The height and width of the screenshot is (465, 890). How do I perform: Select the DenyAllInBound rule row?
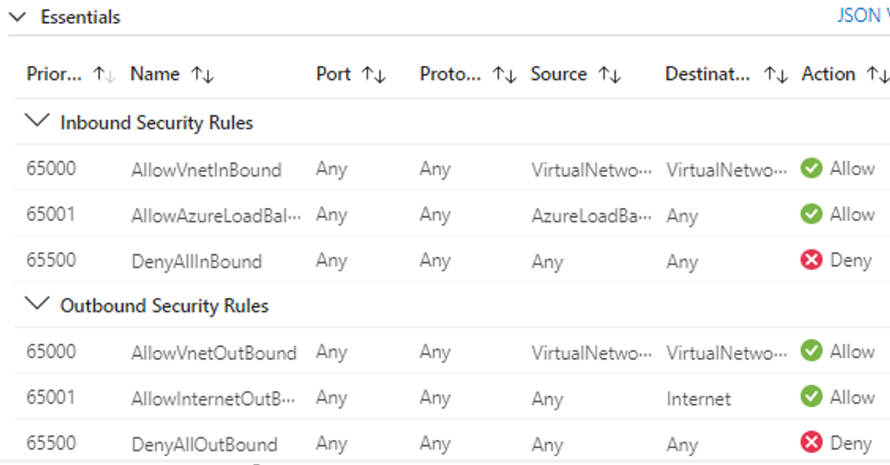click(x=196, y=261)
